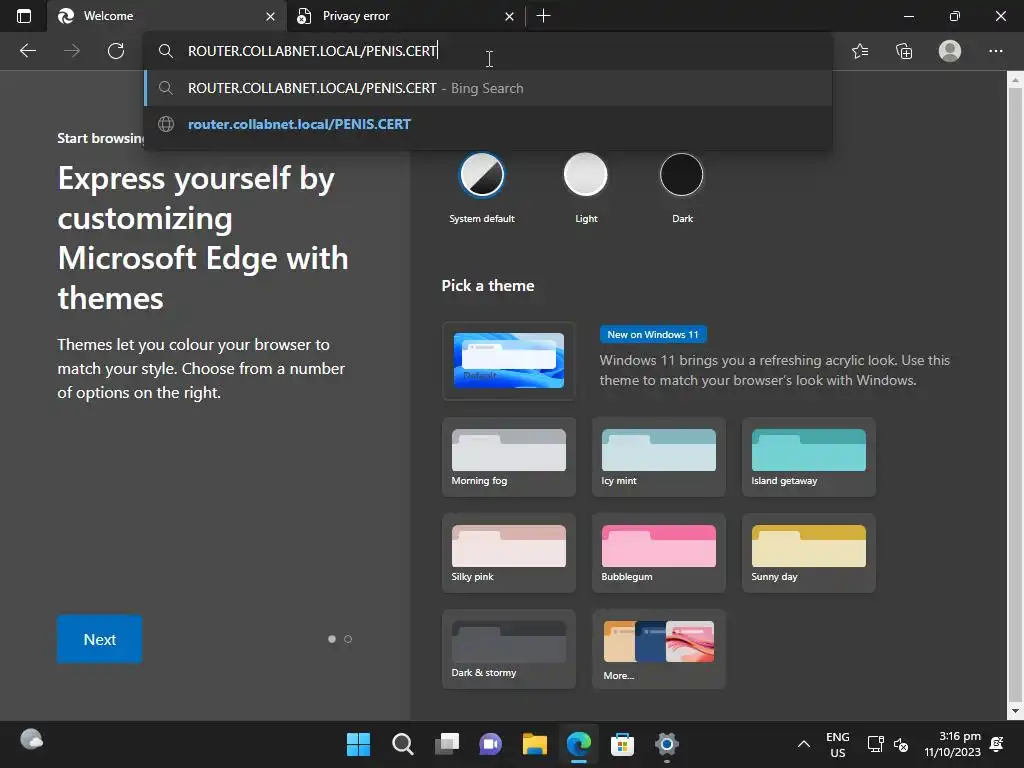Select the router.collabnet.local/PENIS.CERT URL suggestion
The height and width of the screenshot is (768, 1024).
click(488, 124)
